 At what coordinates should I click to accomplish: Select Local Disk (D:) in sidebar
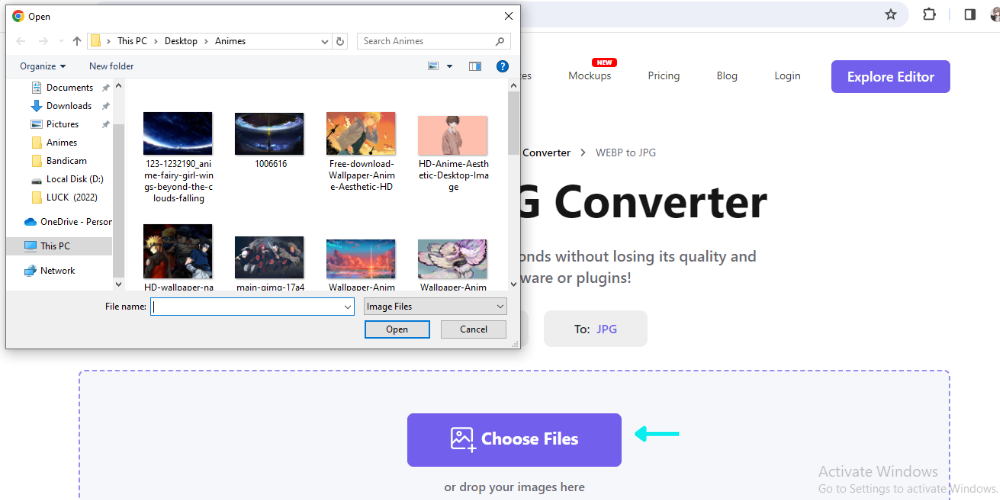point(75,179)
